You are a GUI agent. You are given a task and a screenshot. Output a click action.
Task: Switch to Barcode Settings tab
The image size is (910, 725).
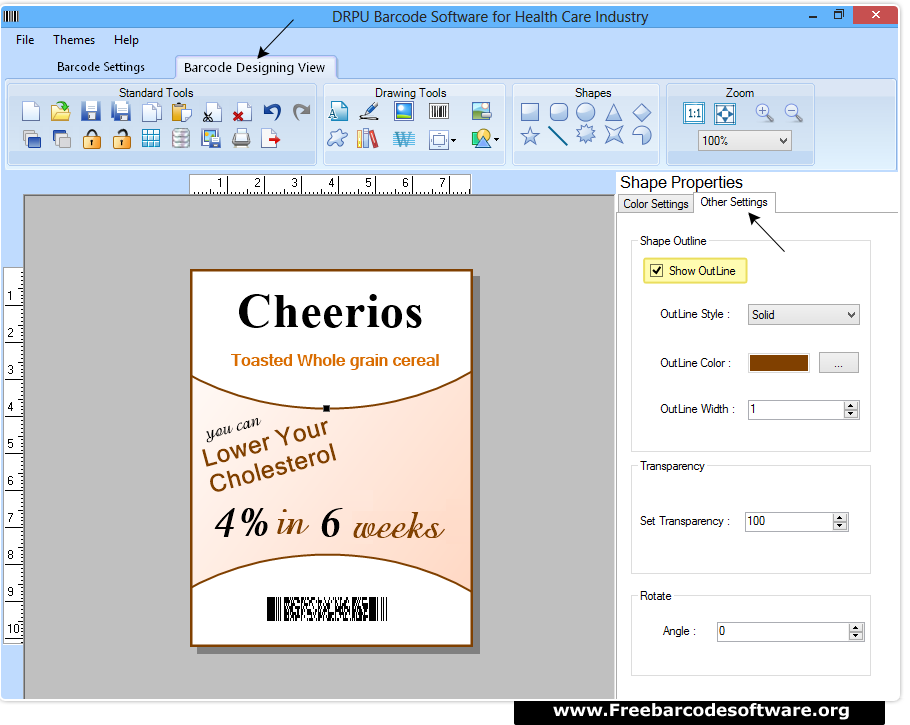101,67
